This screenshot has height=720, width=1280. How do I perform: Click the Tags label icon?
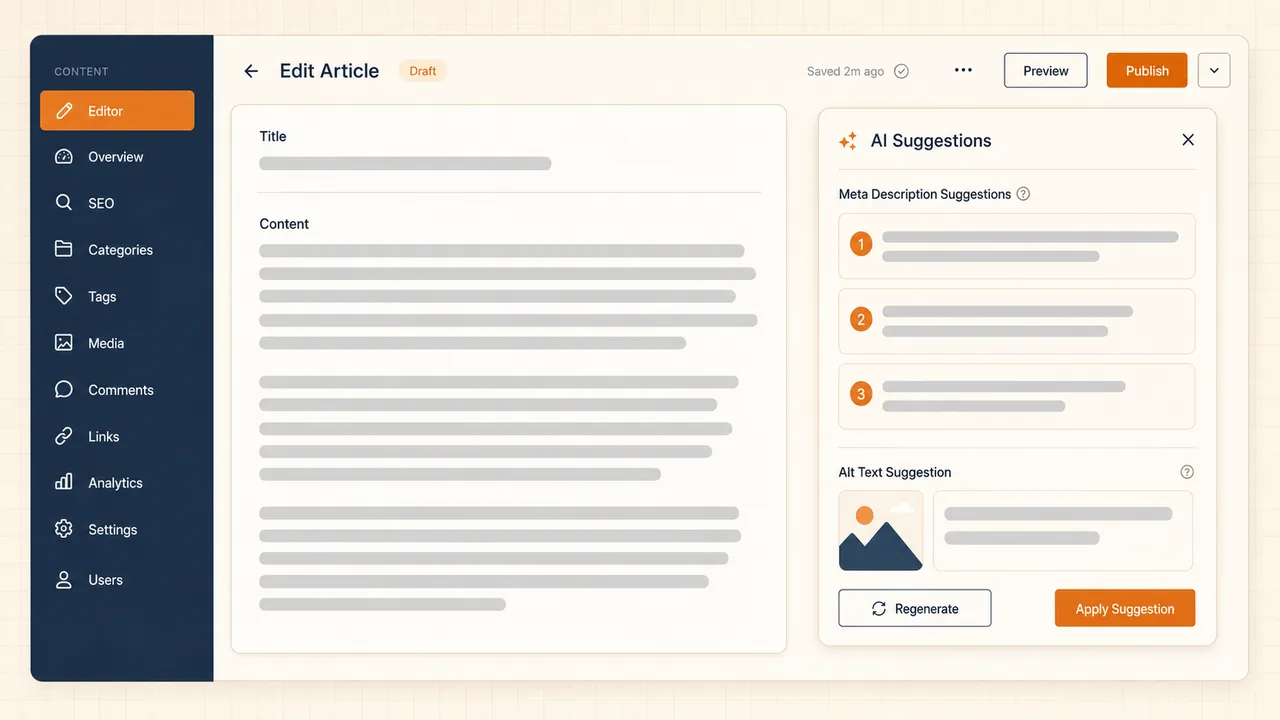[x=64, y=296]
